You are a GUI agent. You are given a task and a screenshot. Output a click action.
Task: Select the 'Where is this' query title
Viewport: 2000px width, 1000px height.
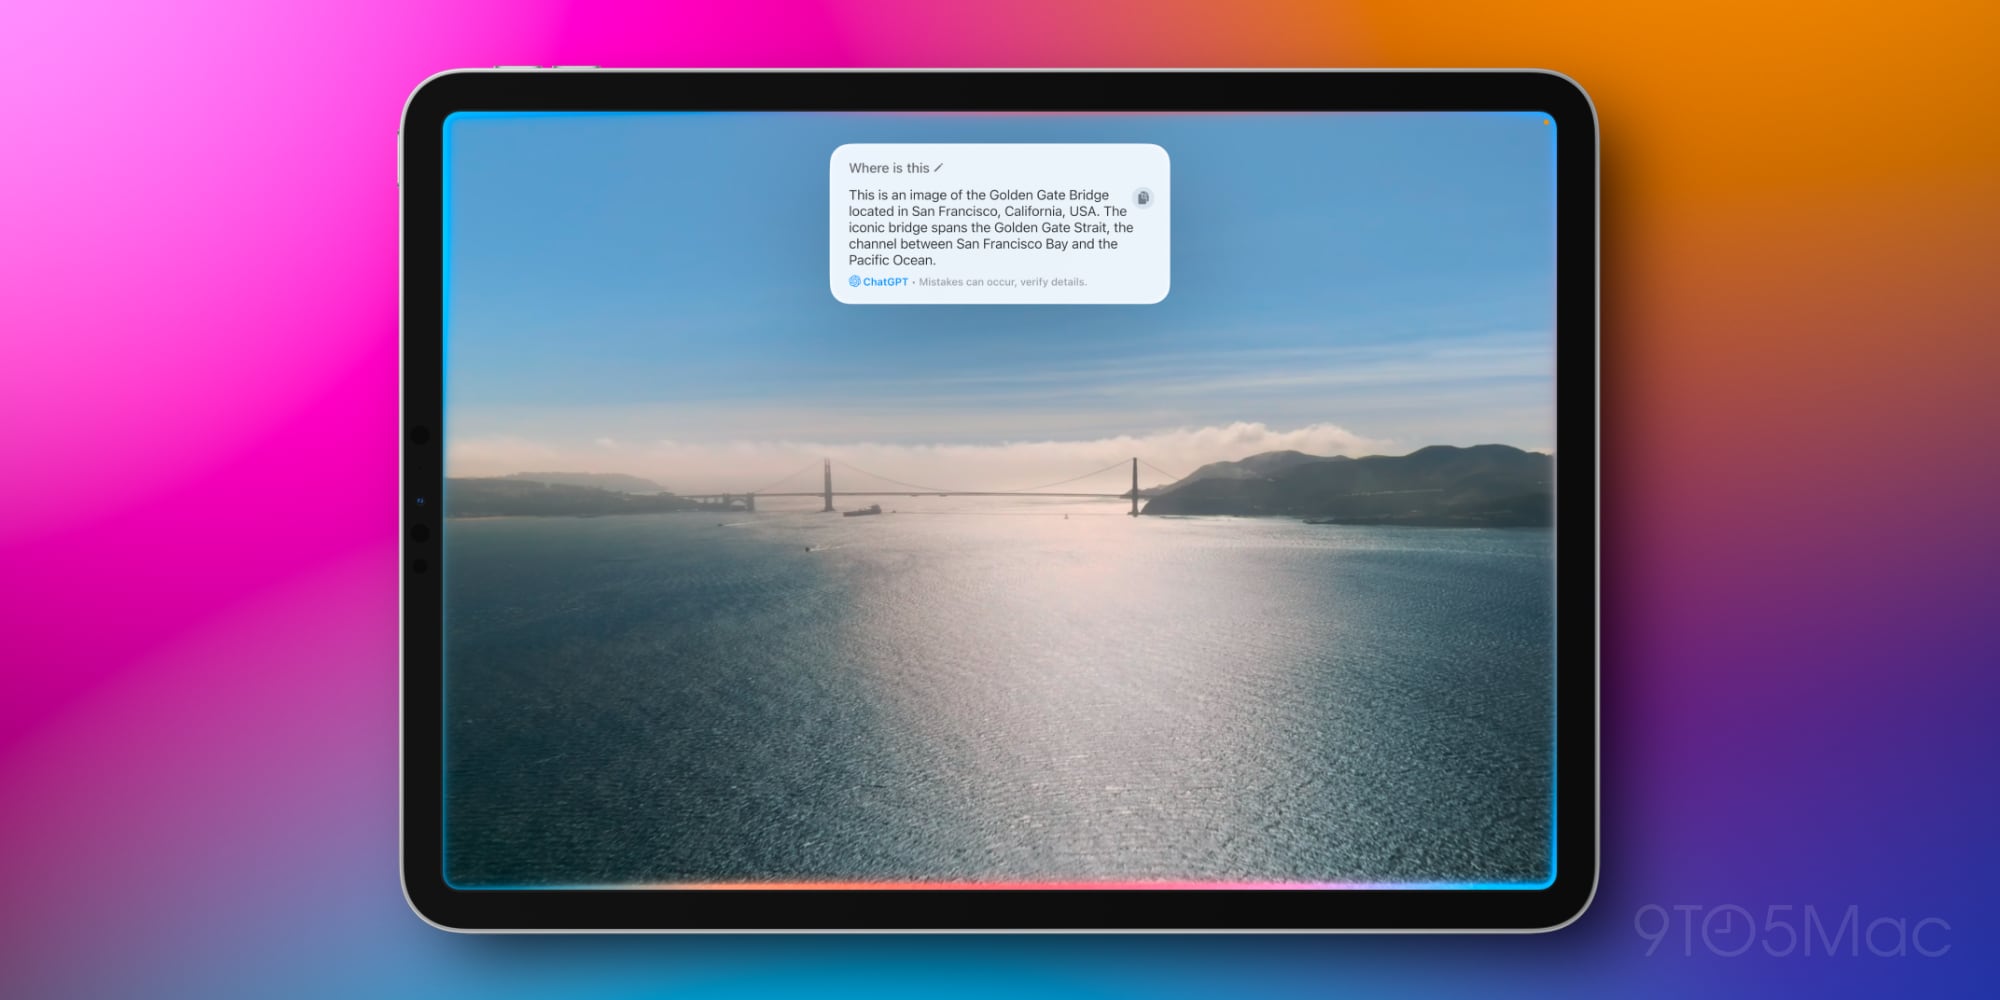coord(890,168)
